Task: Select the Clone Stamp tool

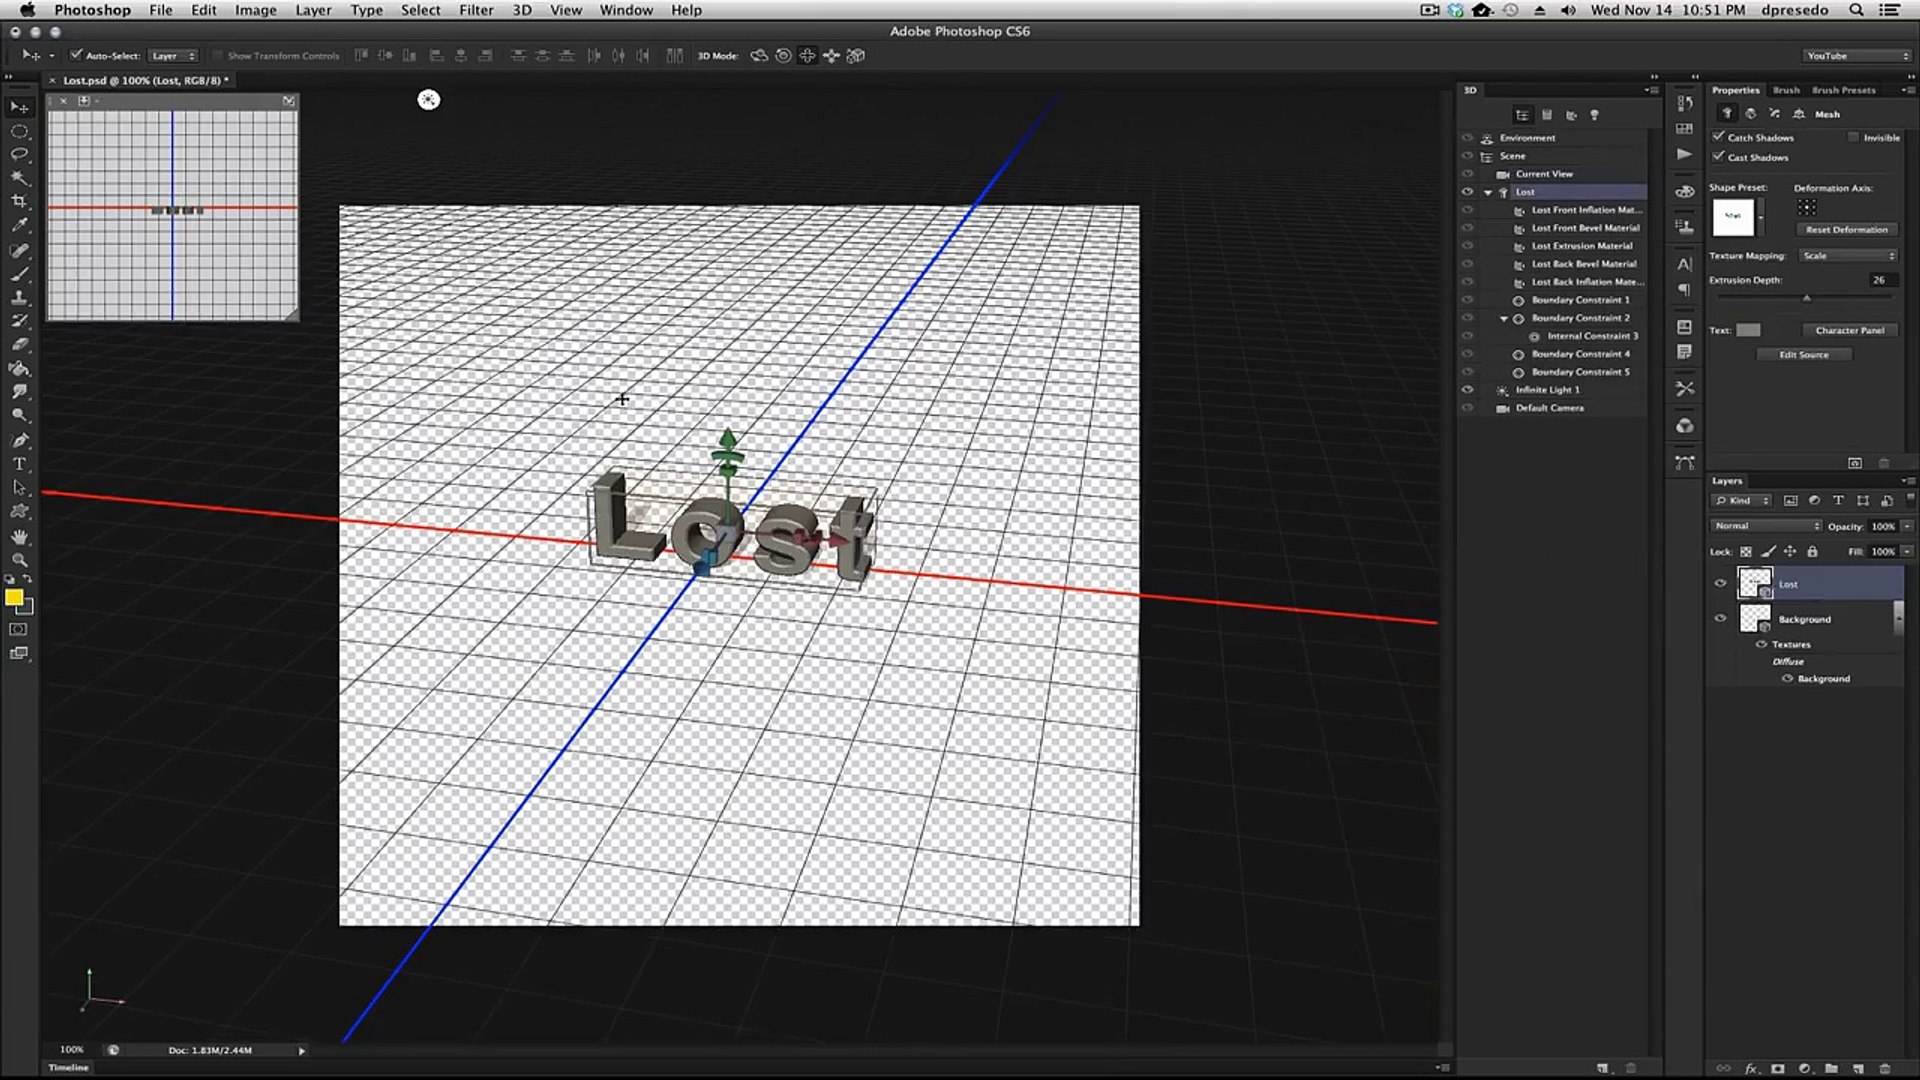Action: click(x=19, y=297)
